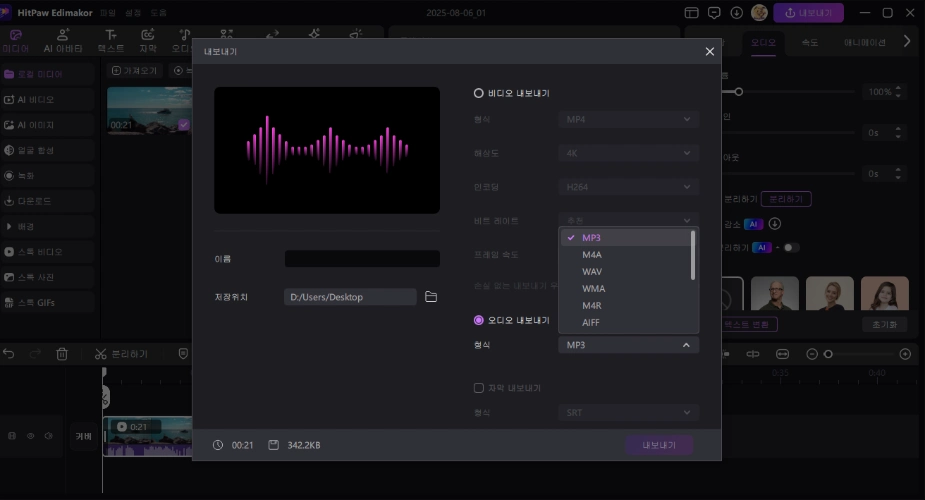Viewport: 925px width, 500px height.
Task: Open the AI 아바타 avatar tool
Action: coord(63,41)
